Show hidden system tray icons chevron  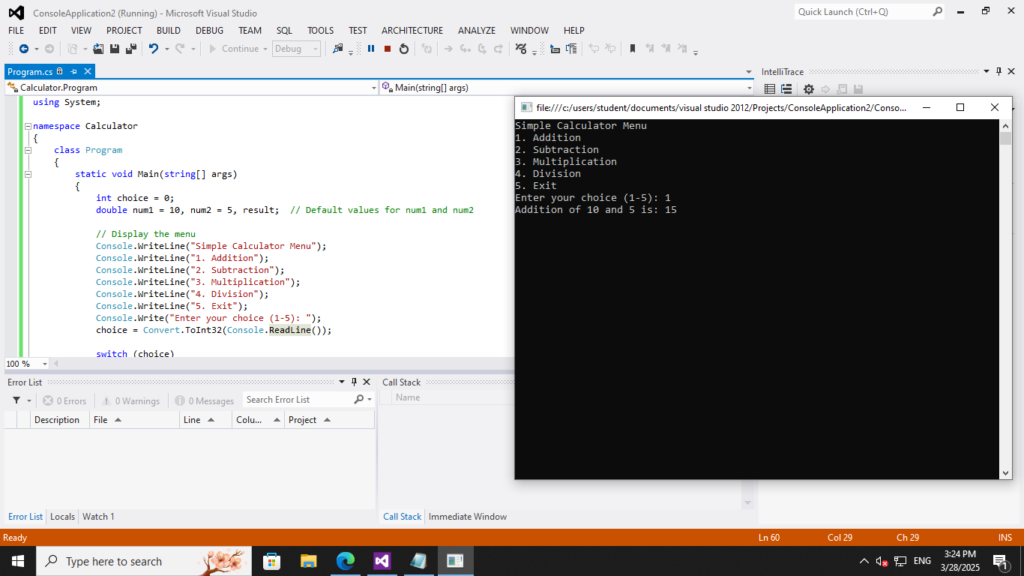tap(864, 561)
